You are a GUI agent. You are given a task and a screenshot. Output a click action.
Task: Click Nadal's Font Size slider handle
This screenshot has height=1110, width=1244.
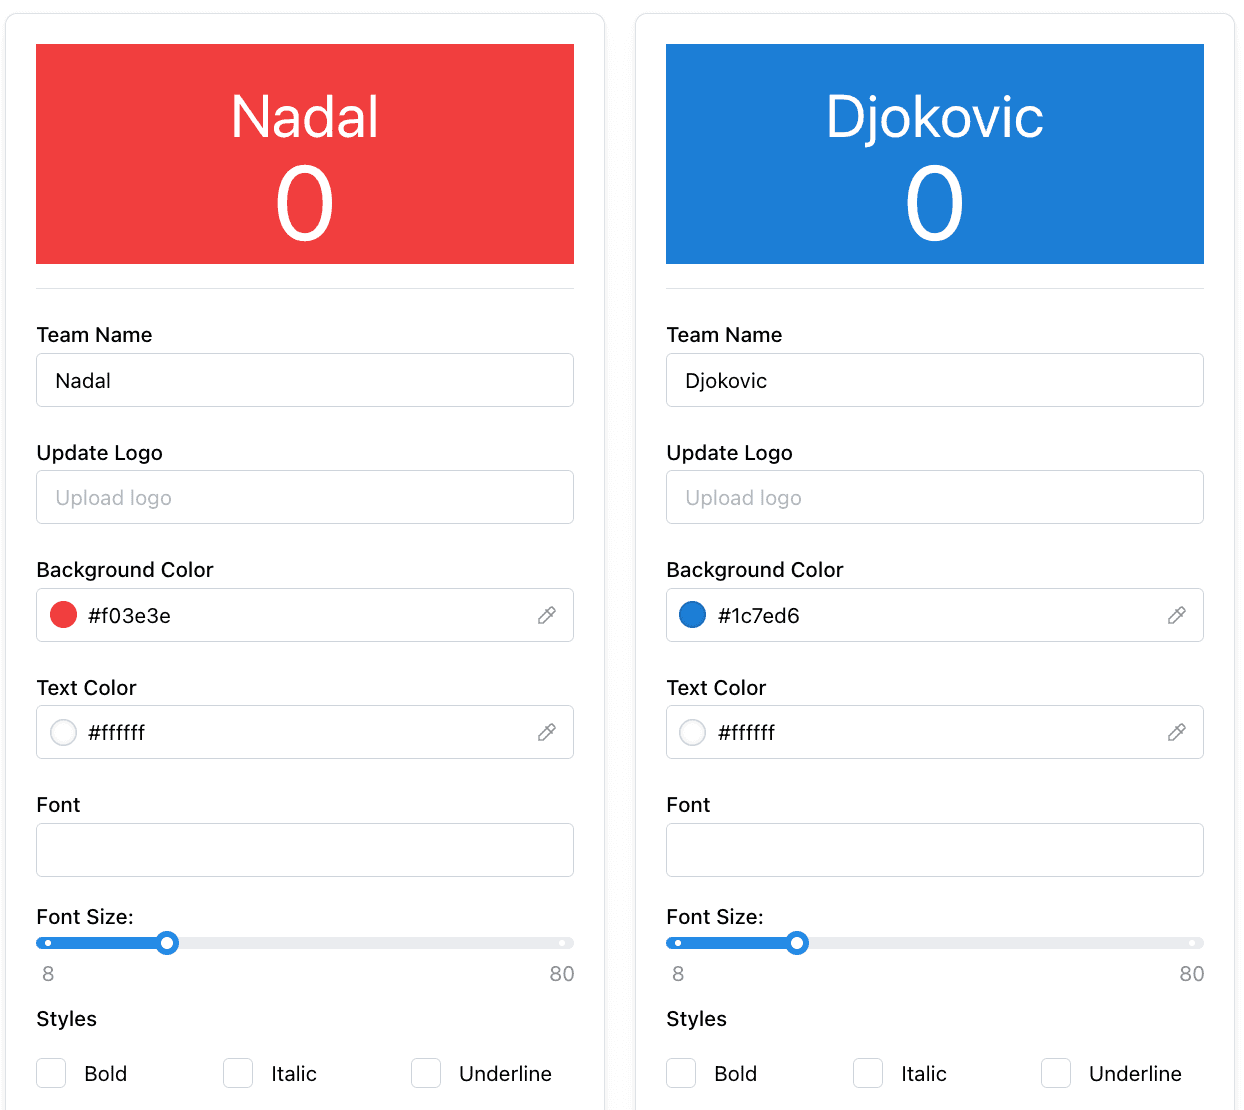(x=167, y=943)
